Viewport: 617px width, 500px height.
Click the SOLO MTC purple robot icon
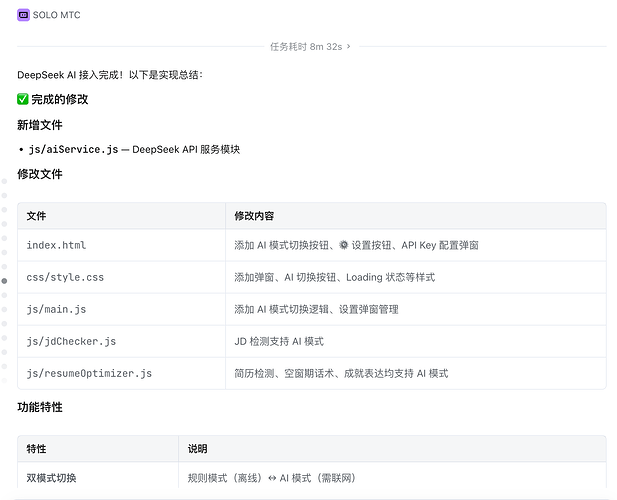pyautogui.click(x=23, y=15)
